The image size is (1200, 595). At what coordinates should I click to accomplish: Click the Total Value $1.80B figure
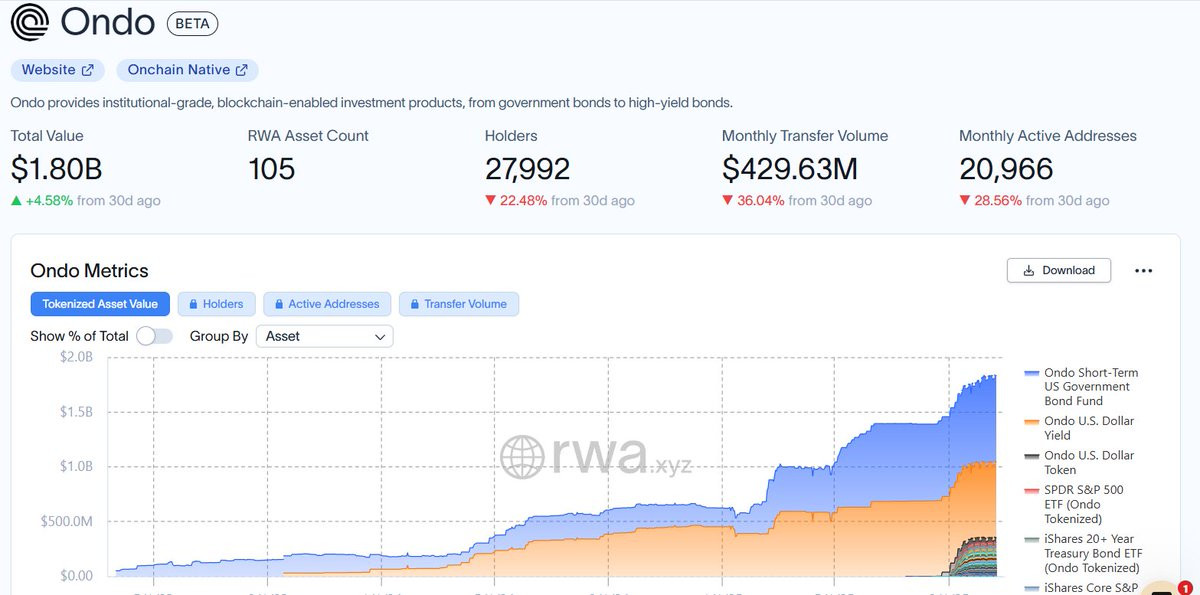[x=57, y=169]
